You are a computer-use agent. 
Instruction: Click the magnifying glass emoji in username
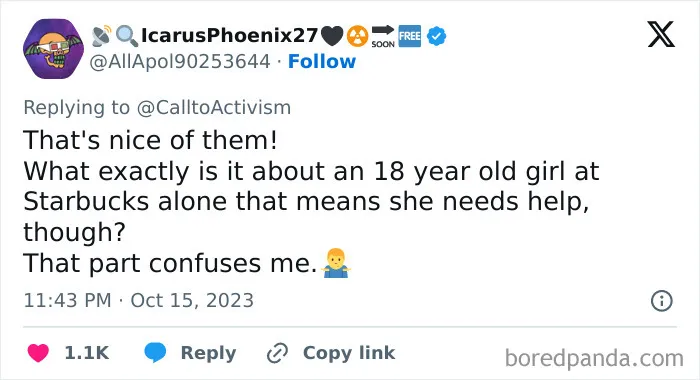127,36
